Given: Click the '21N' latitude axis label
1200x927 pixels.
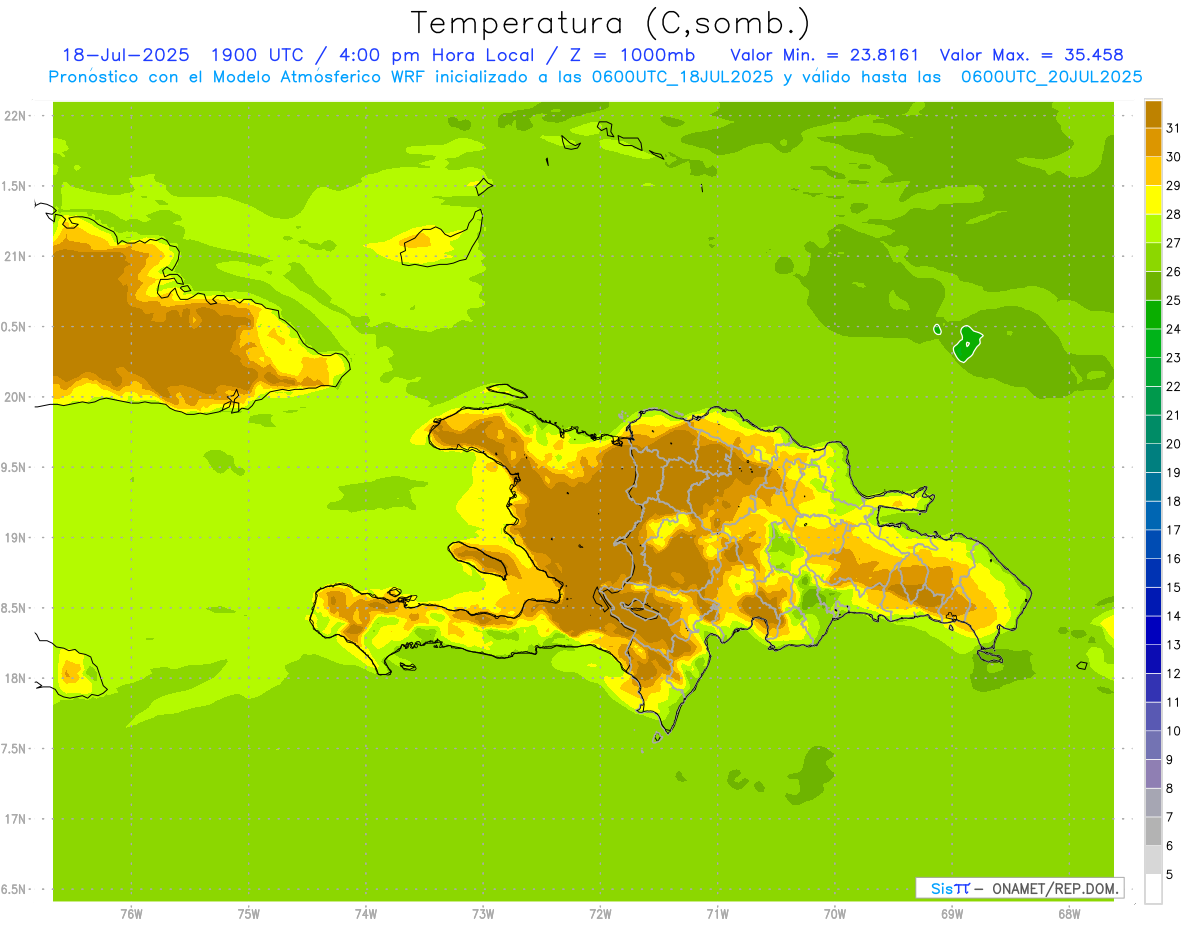Looking at the screenshot, I should [x=15, y=256].
